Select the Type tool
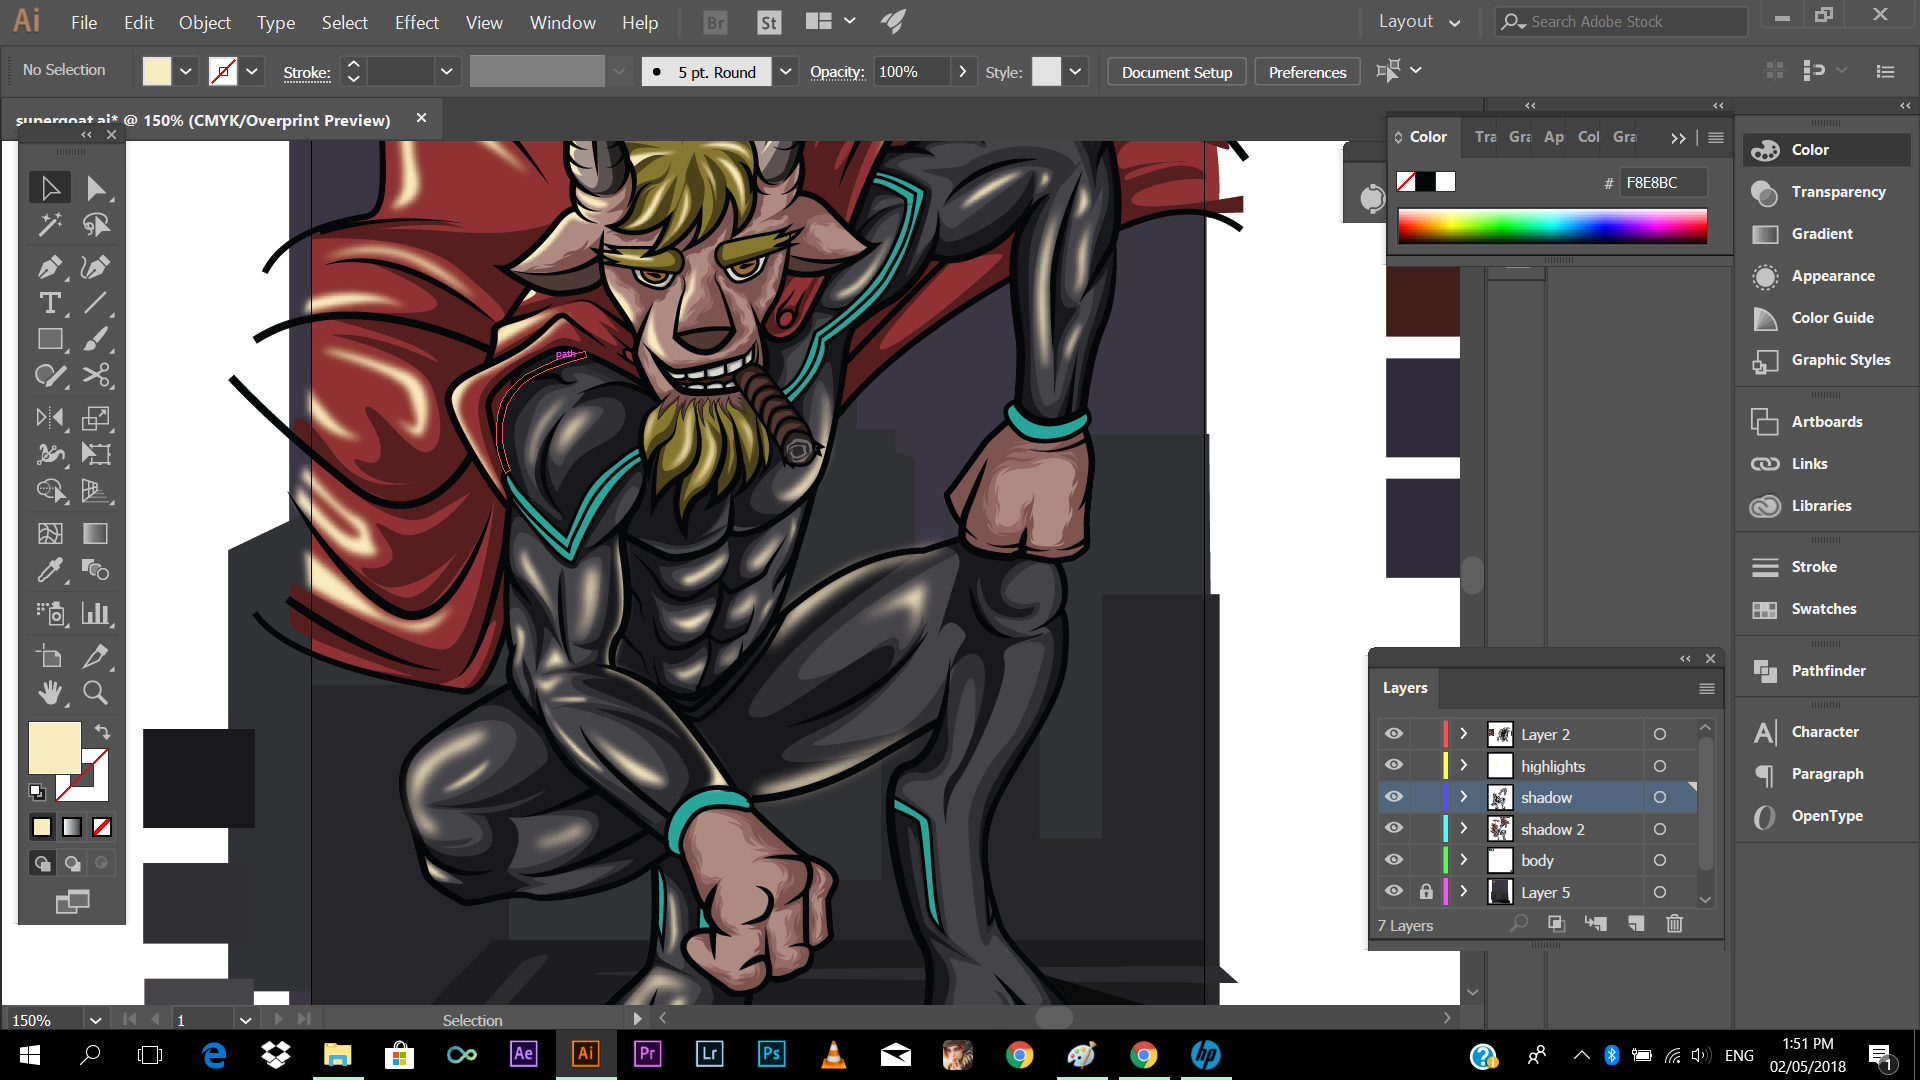Image resolution: width=1920 pixels, height=1080 pixels. [x=49, y=303]
